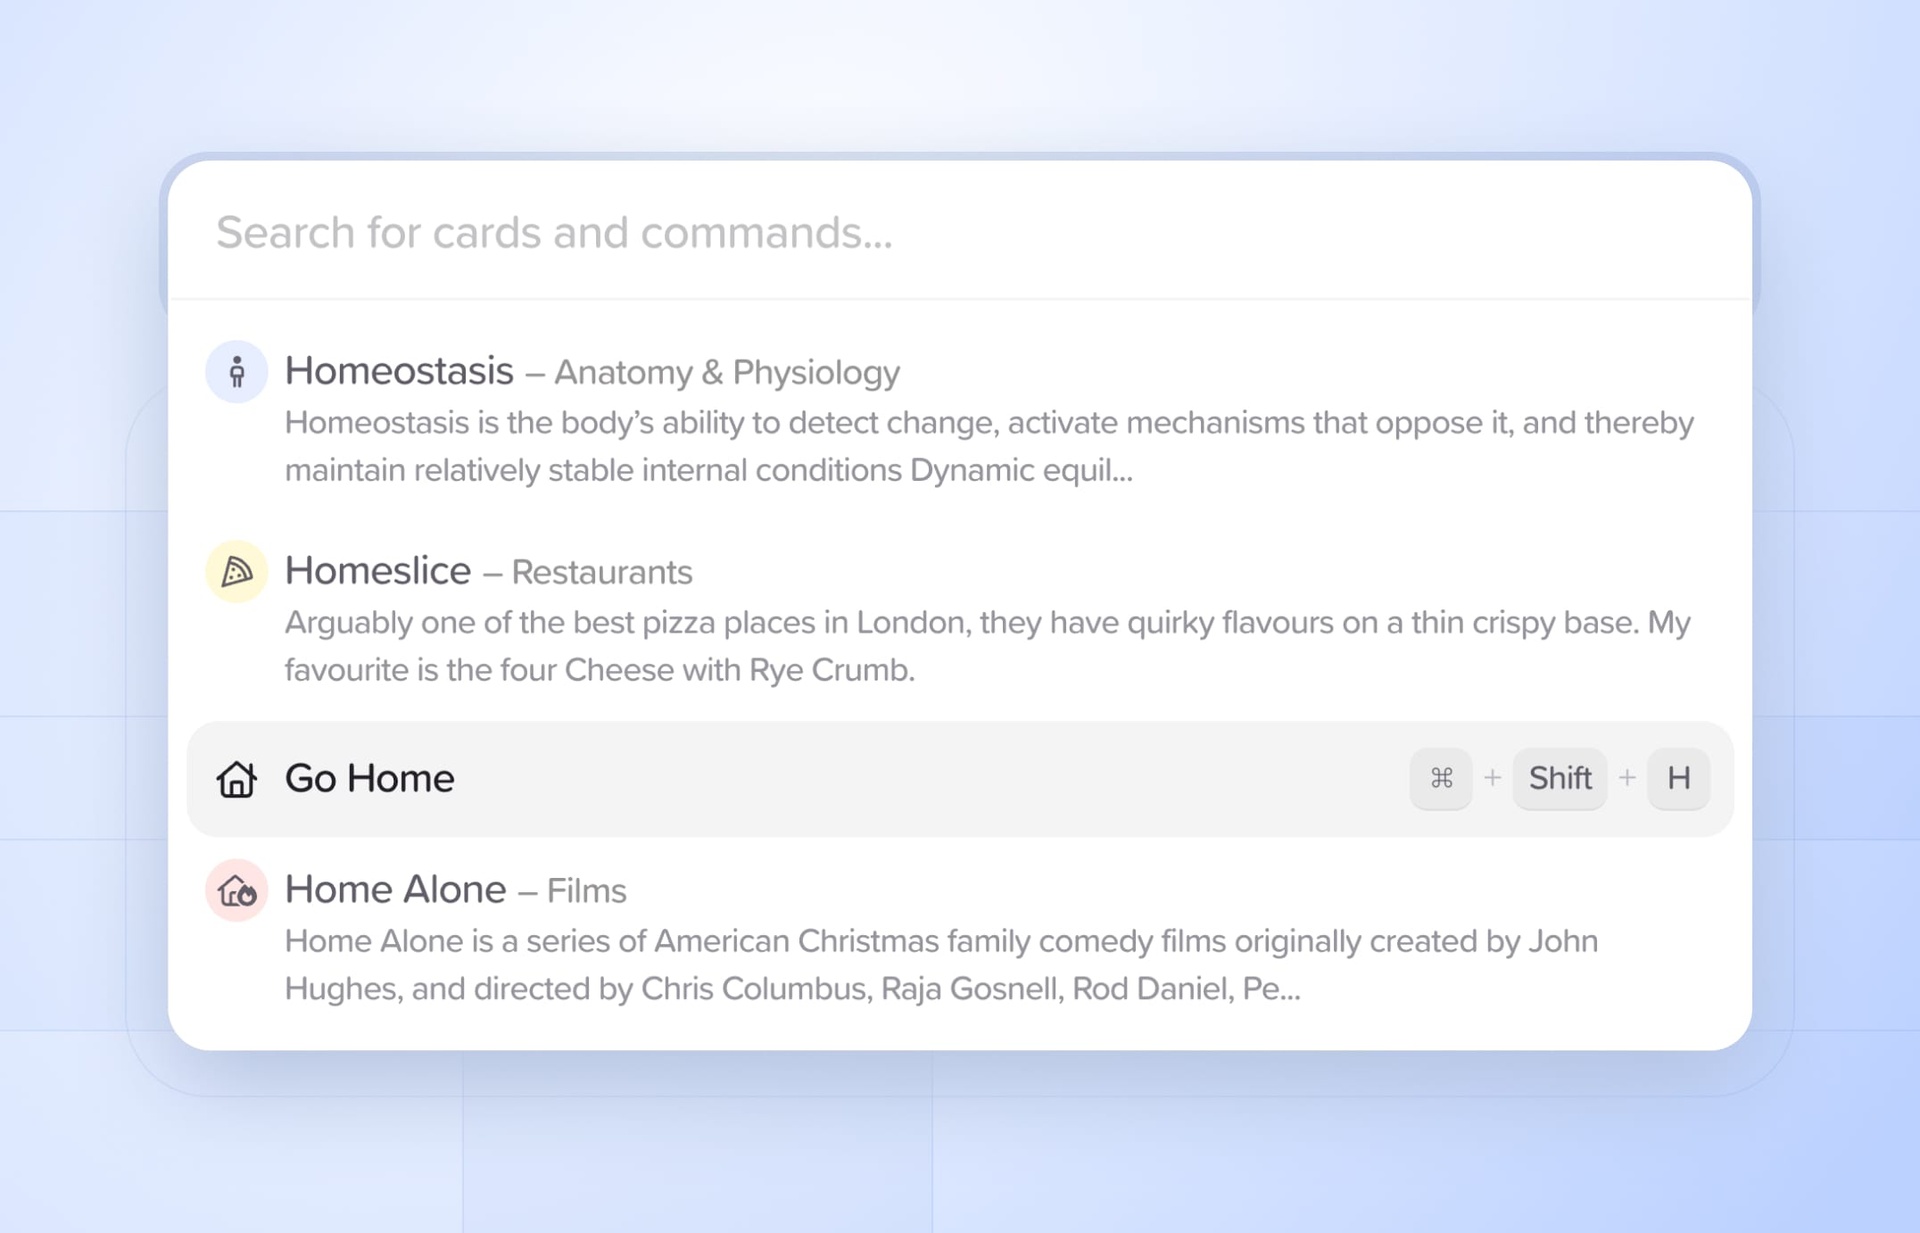Click the Home Alone description text
The image size is (1920, 1233).
[940, 965]
